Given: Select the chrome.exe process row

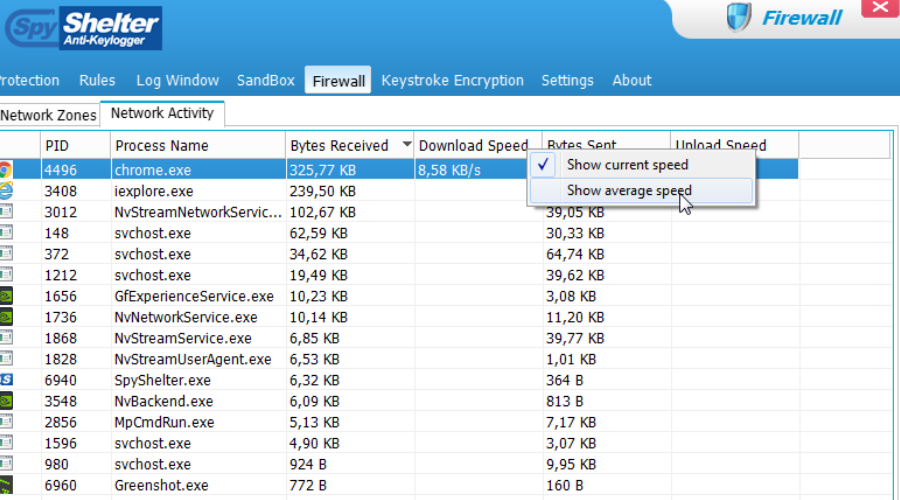Looking at the screenshot, I should pyautogui.click(x=399, y=170).
